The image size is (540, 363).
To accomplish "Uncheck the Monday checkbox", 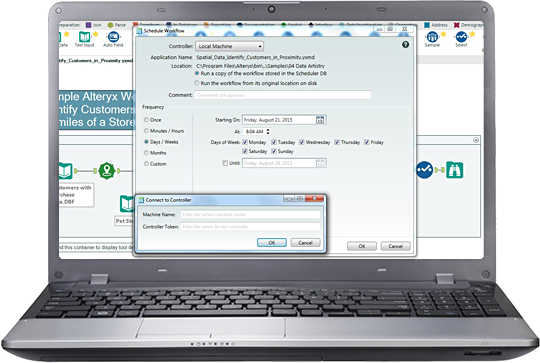I will (x=245, y=142).
